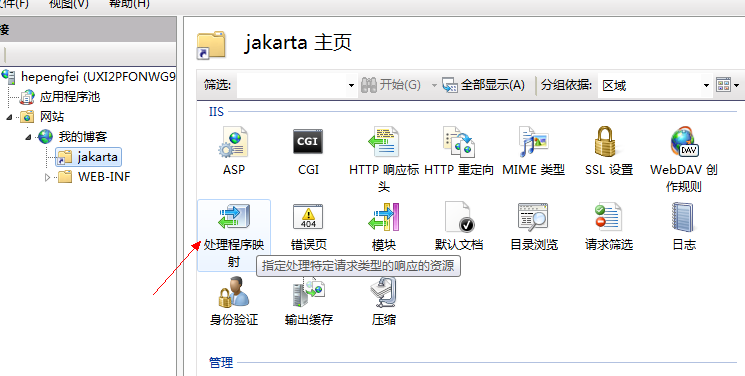
Task: Open HTTP 响应标头 feature
Action: pyautogui.click(x=383, y=142)
